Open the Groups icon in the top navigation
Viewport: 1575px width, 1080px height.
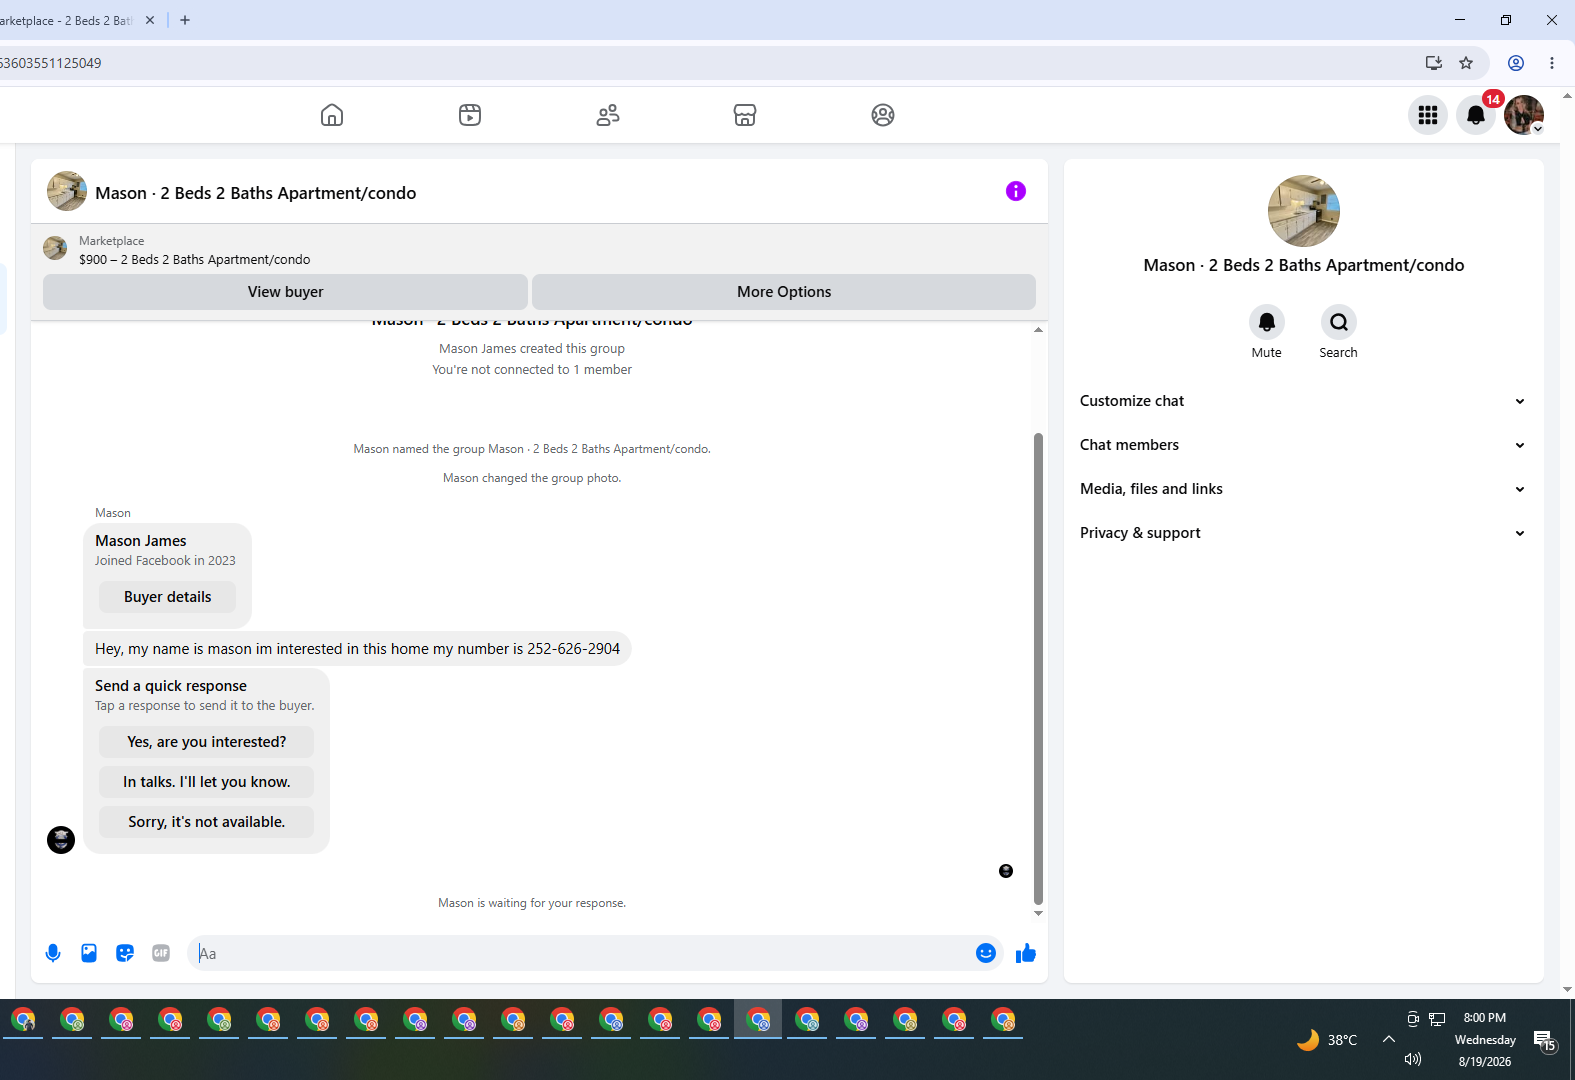click(883, 115)
